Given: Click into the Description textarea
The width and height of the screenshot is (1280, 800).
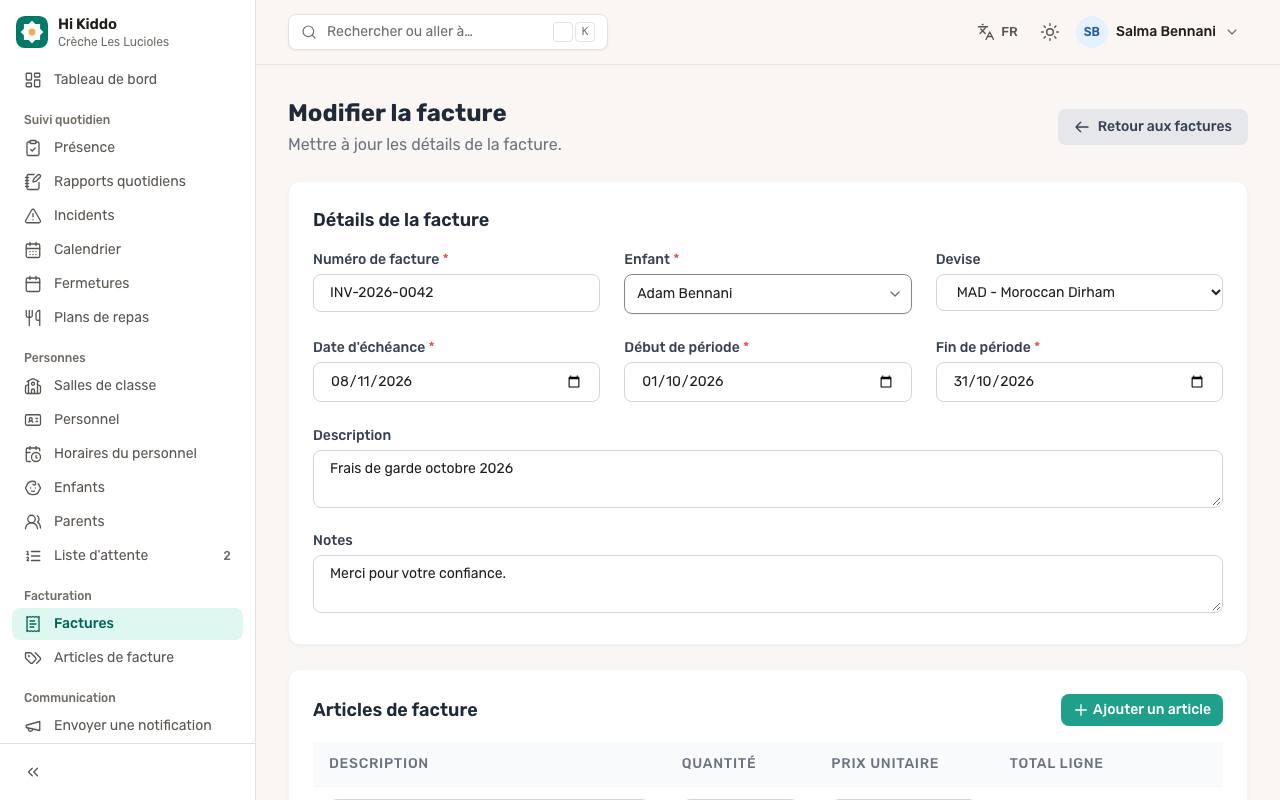Looking at the screenshot, I should tap(767, 478).
